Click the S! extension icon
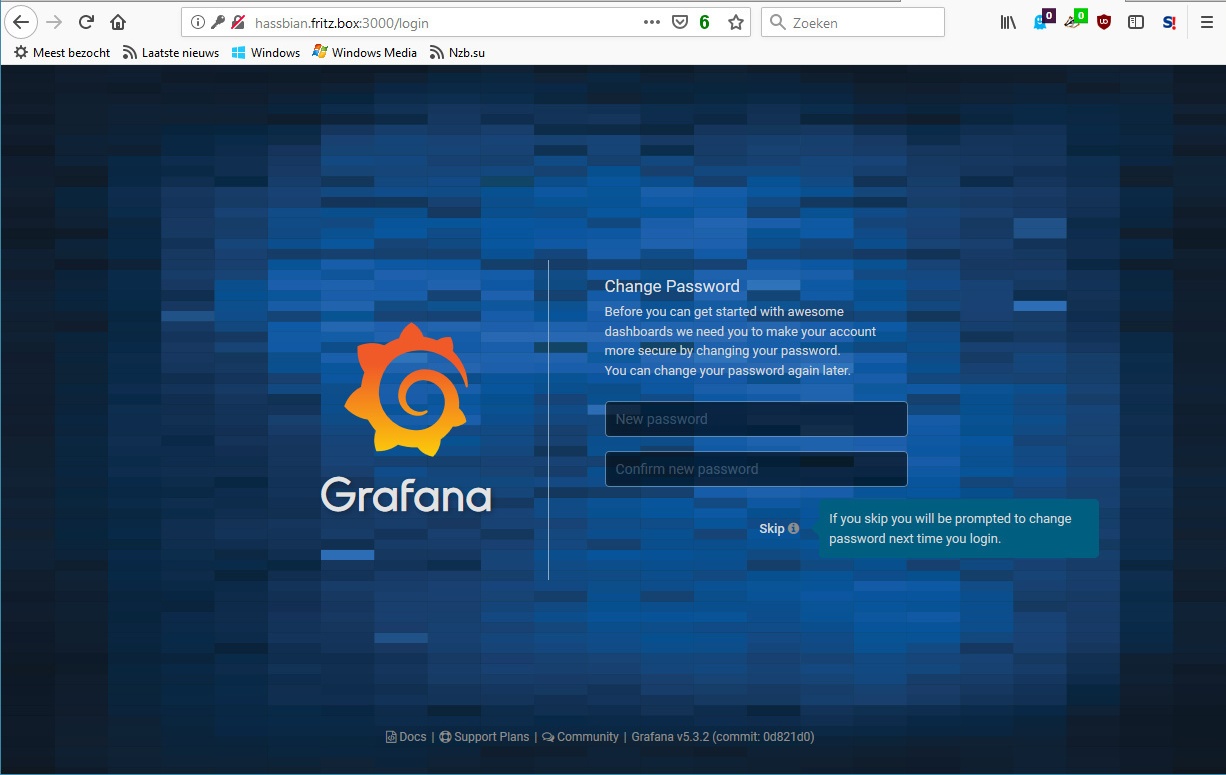This screenshot has width=1226, height=775. point(1169,22)
